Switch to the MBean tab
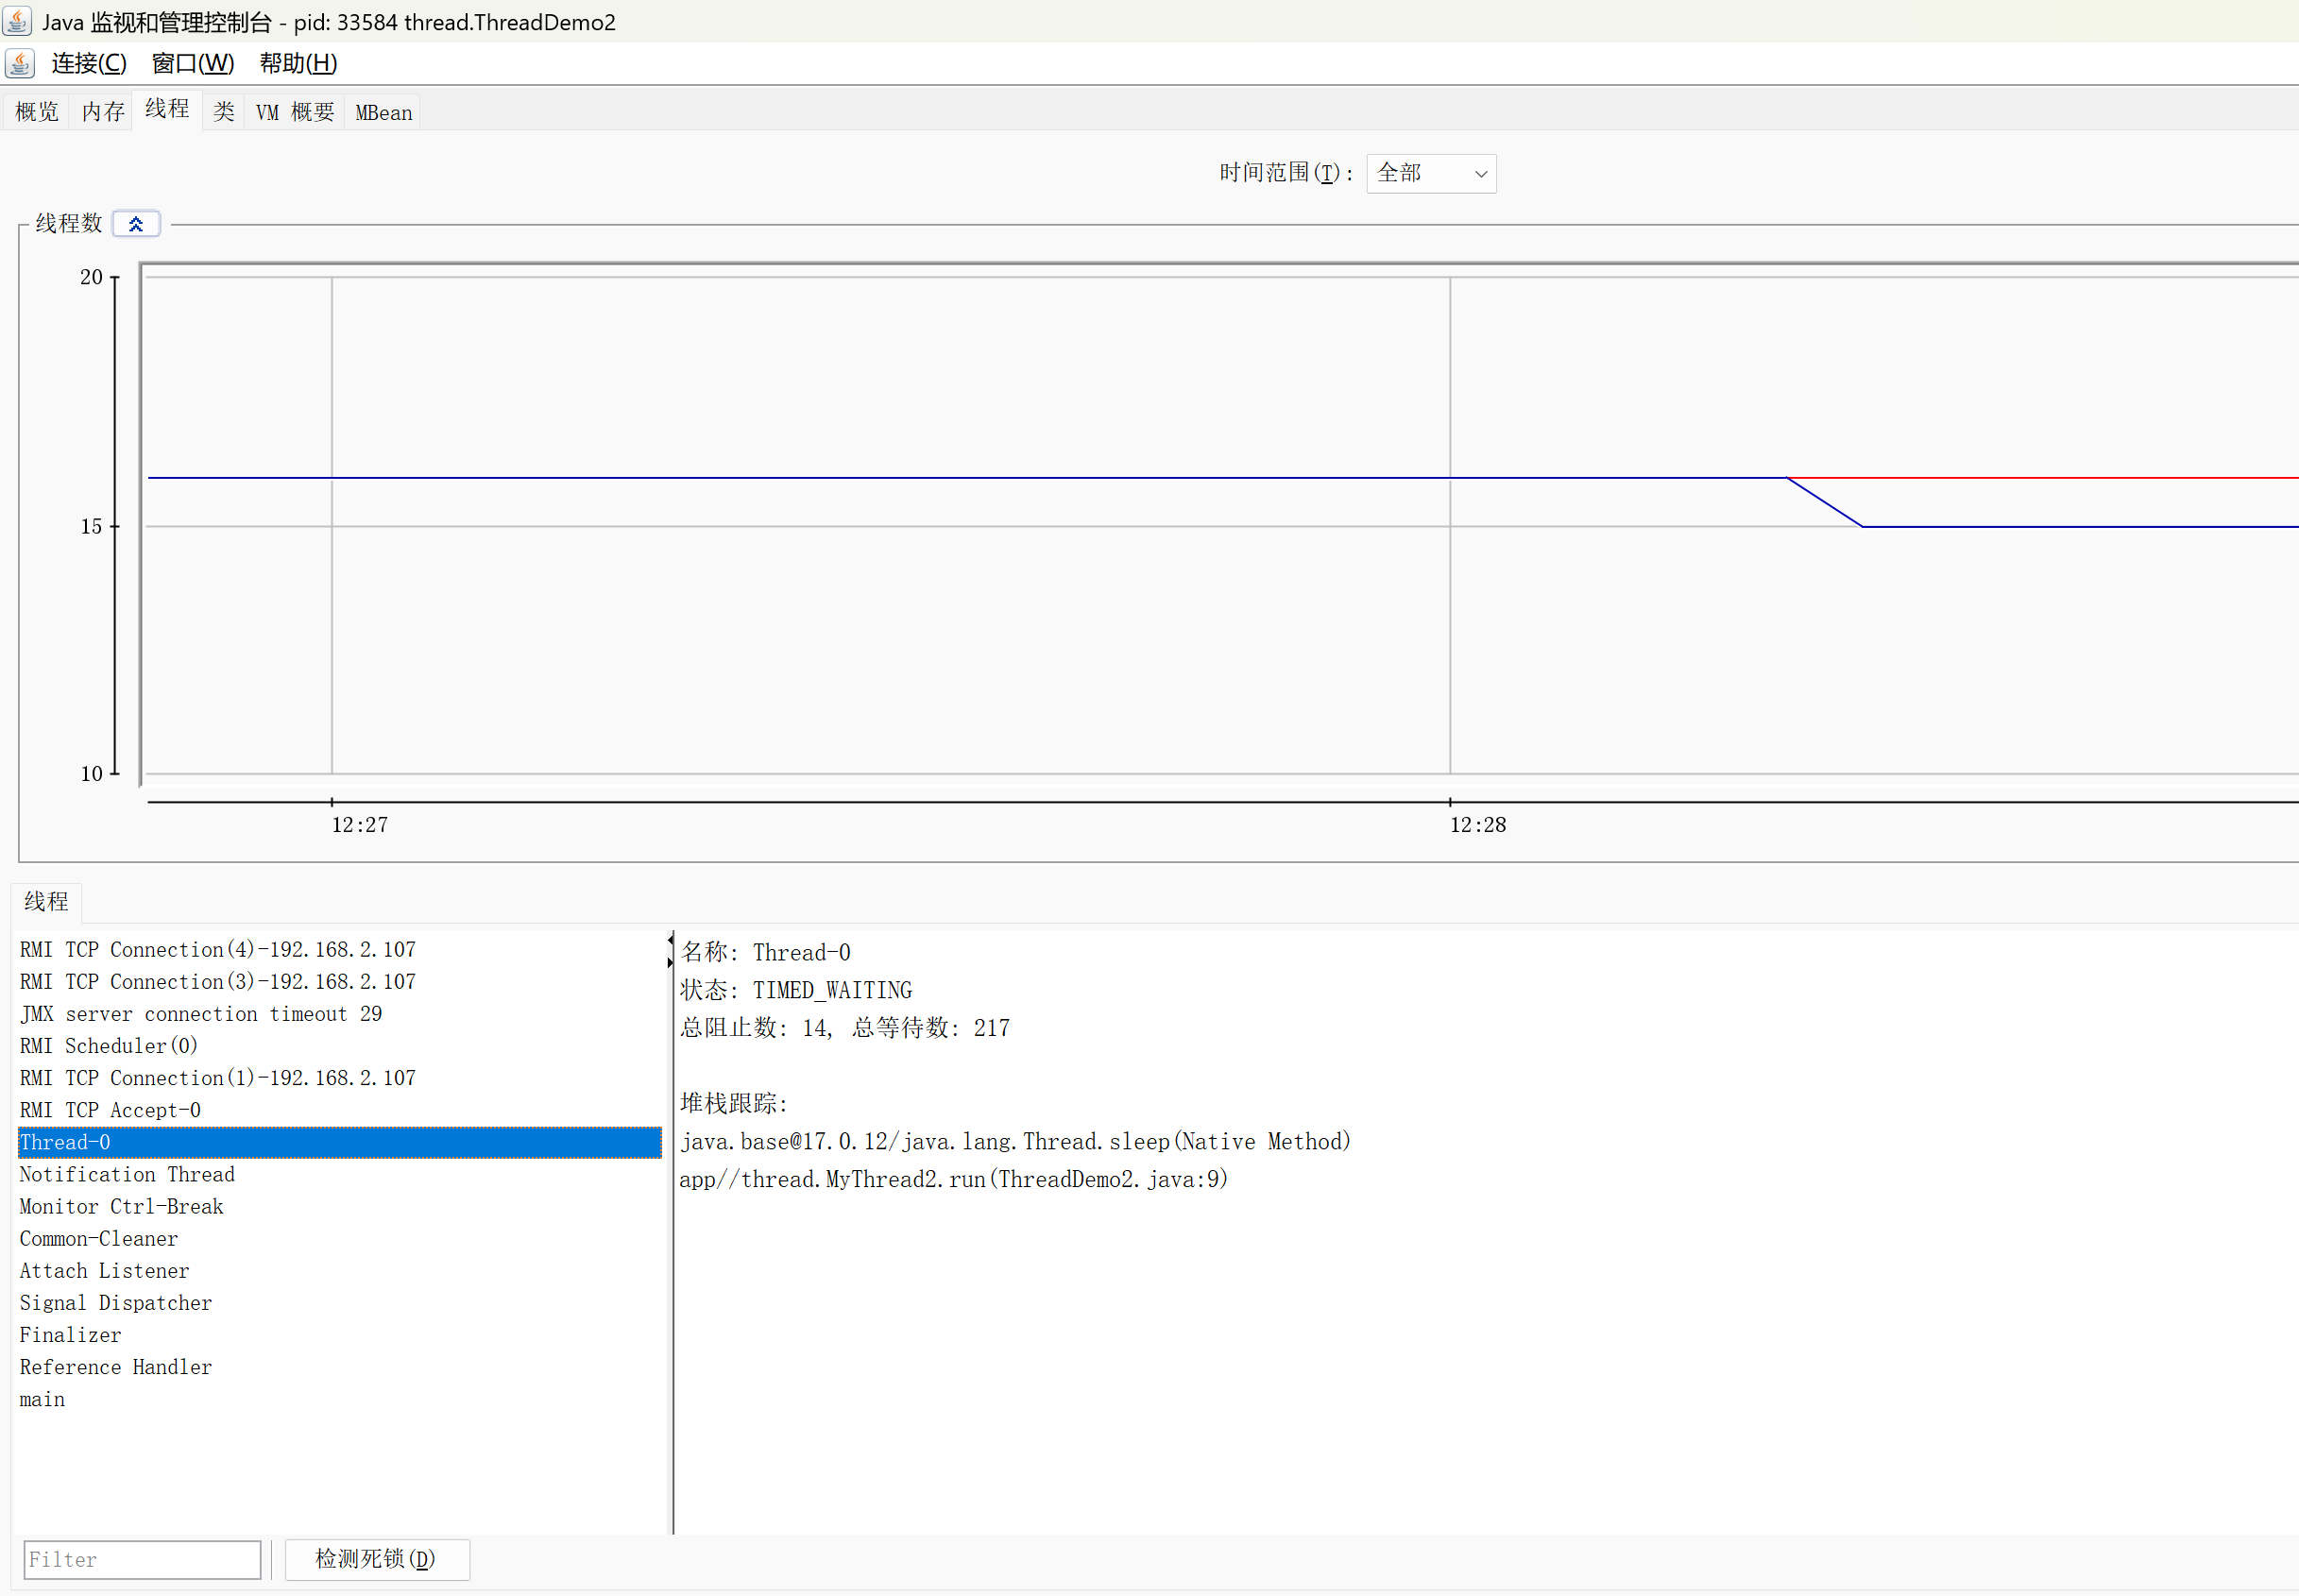Image resolution: width=2299 pixels, height=1596 pixels. (x=383, y=111)
